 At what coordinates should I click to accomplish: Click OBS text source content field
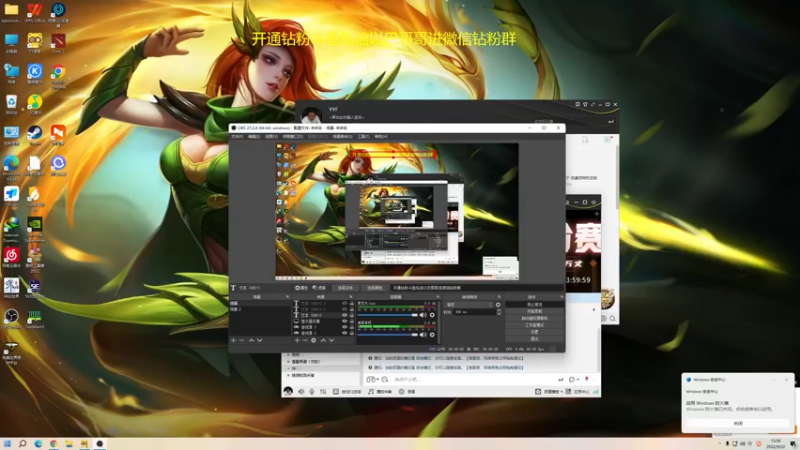click(477, 288)
